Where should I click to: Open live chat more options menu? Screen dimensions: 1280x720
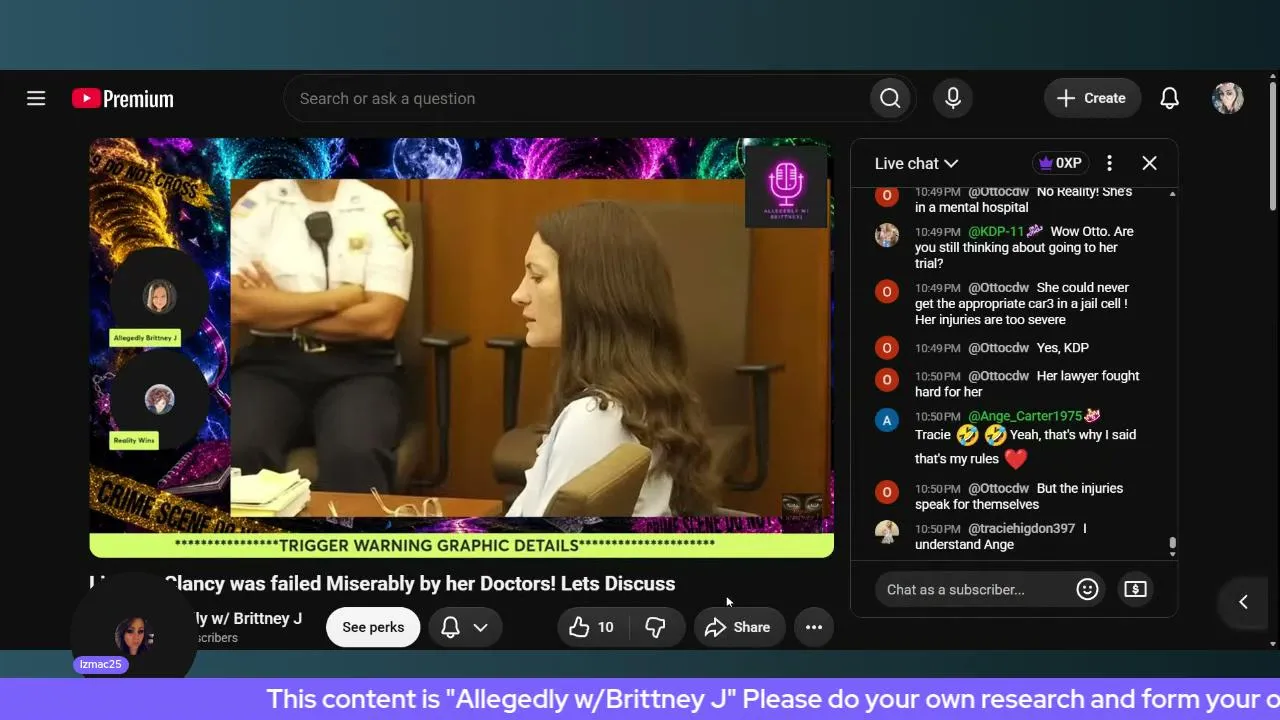coord(1109,163)
